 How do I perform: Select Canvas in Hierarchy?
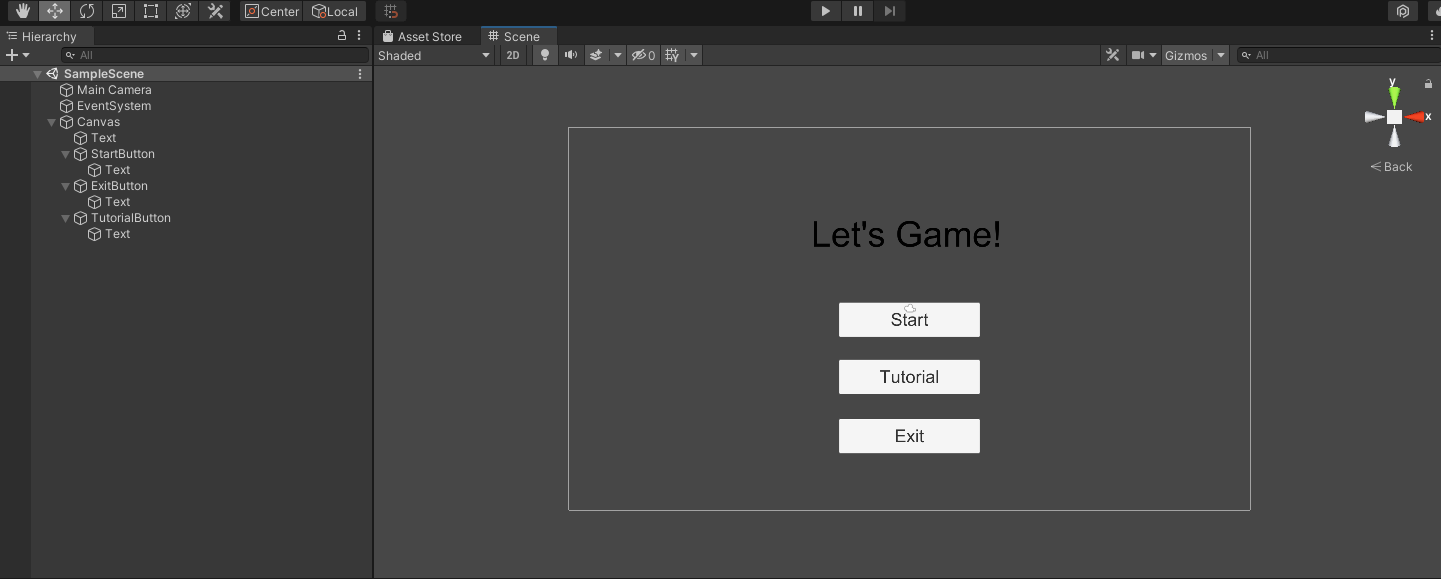(98, 122)
